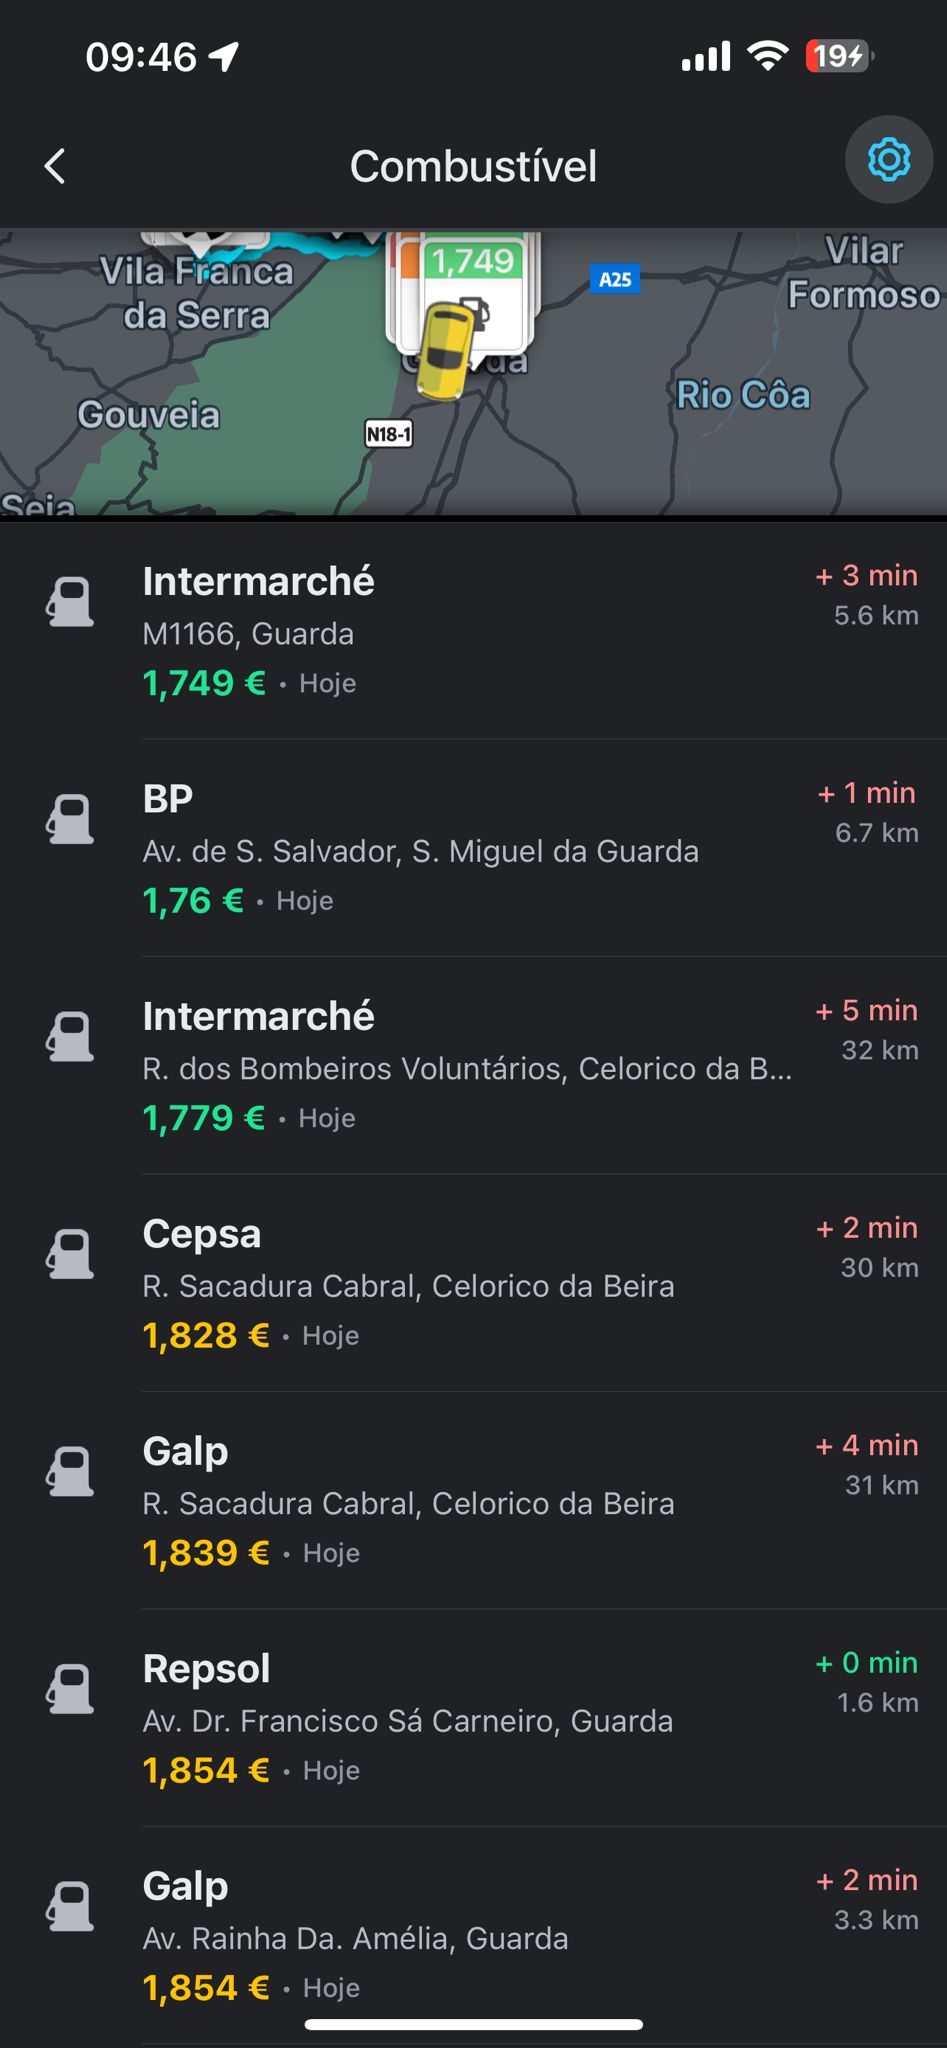Open fuel settings gear icon
947x2048 pixels.
(x=888, y=160)
